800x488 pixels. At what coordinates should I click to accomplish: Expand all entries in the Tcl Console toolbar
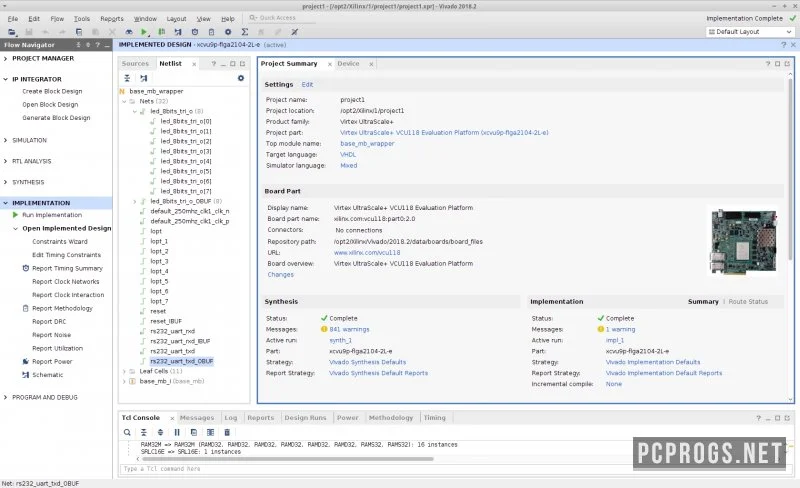point(160,432)
